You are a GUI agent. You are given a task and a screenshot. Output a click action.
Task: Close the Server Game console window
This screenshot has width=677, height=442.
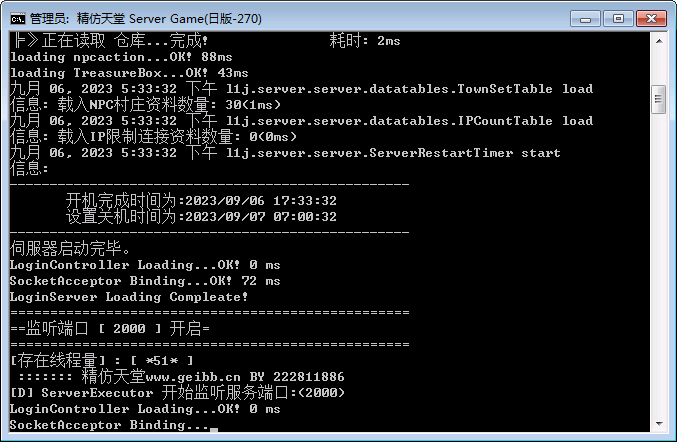(x=651, y=19)
